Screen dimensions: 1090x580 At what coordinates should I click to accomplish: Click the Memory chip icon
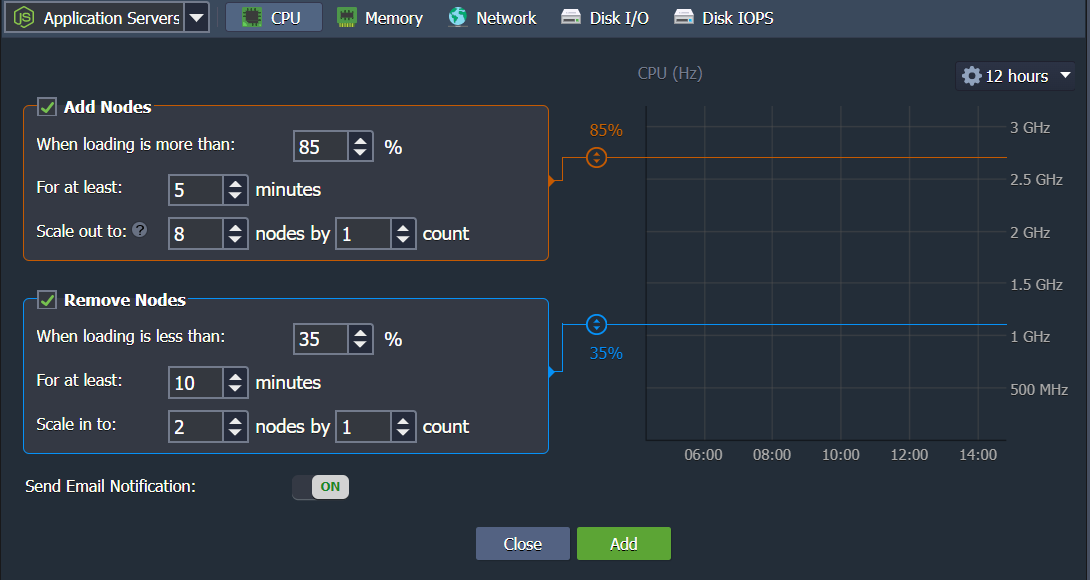pyautogui.click(x=347, y=16)
